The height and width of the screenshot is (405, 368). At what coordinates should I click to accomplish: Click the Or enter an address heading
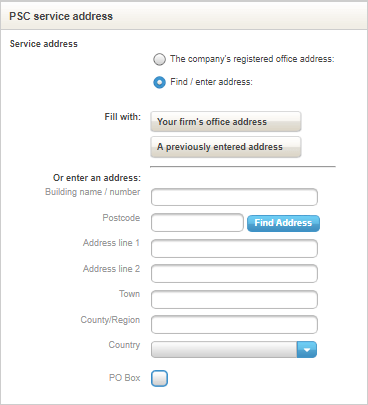[97, 178]
